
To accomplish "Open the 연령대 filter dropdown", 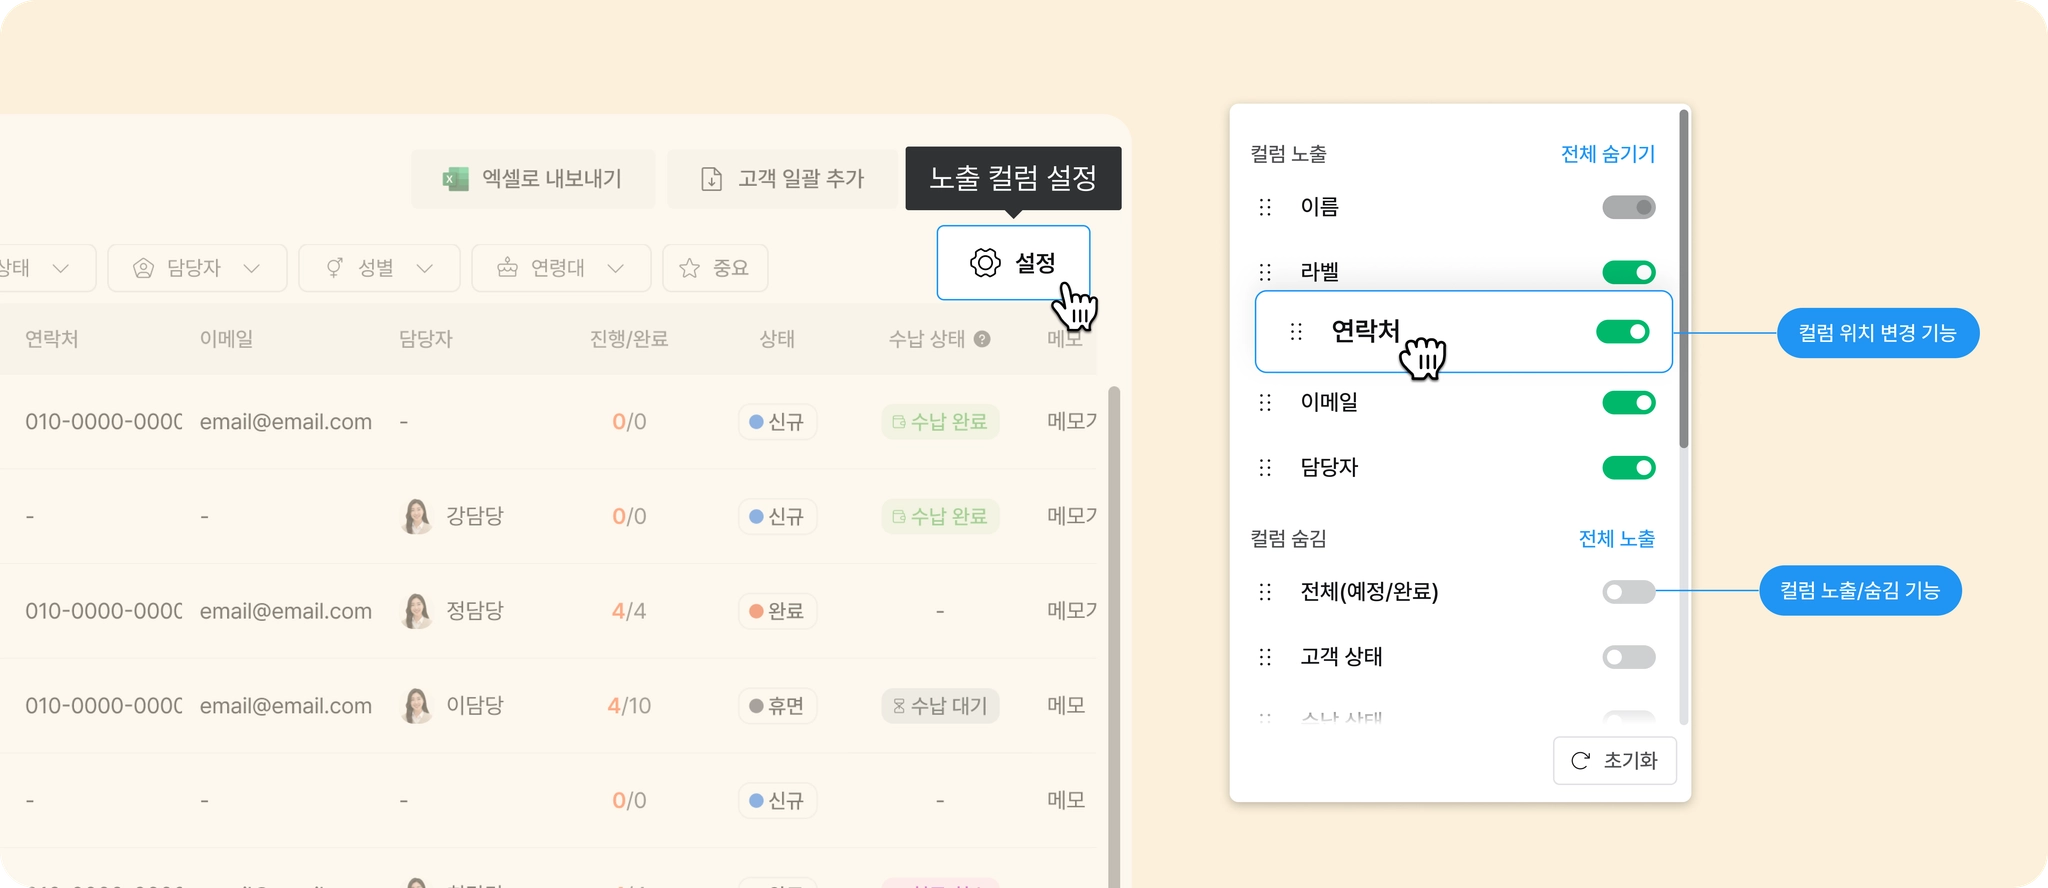I will pyautogui.click(x=561, y=268).
